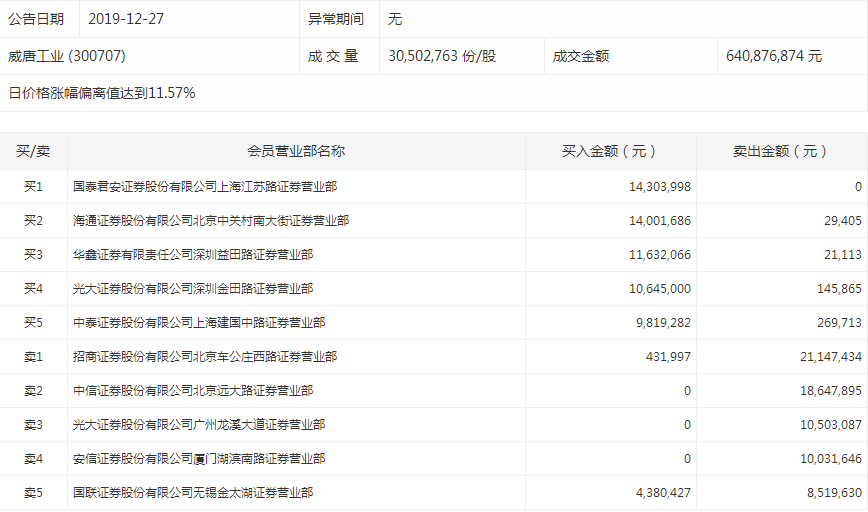The width and height of the screenshot is (868, 512).
Task: Click sell amount 21,113
Action: pyautogui.click(x=843, y=255)
